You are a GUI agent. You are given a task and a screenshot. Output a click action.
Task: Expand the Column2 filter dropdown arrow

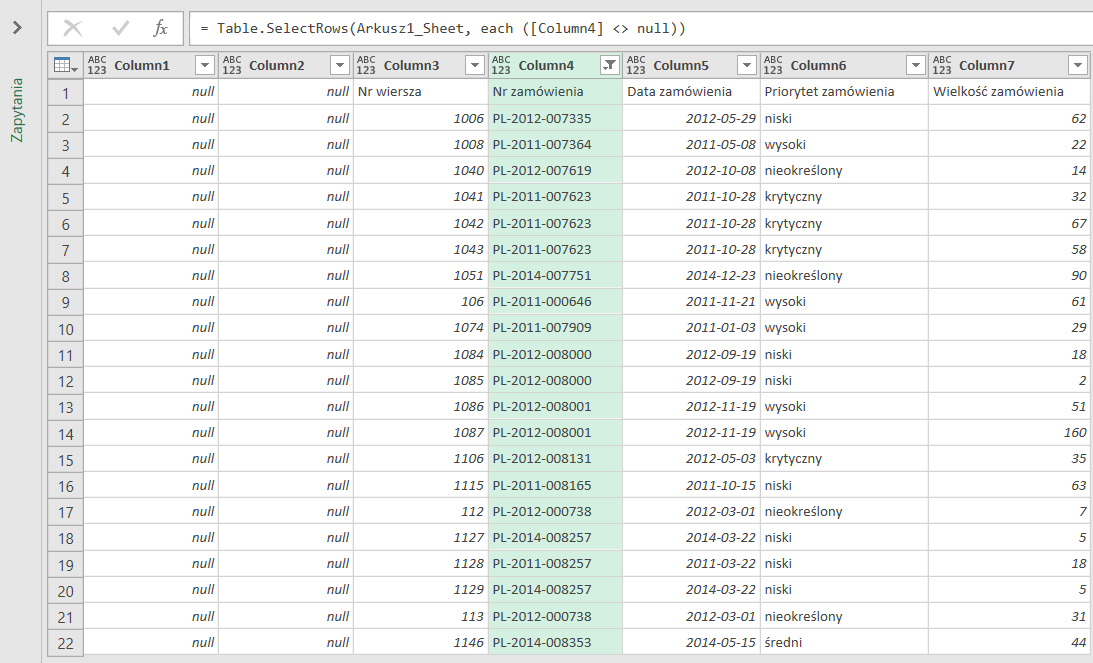(339, 65)
